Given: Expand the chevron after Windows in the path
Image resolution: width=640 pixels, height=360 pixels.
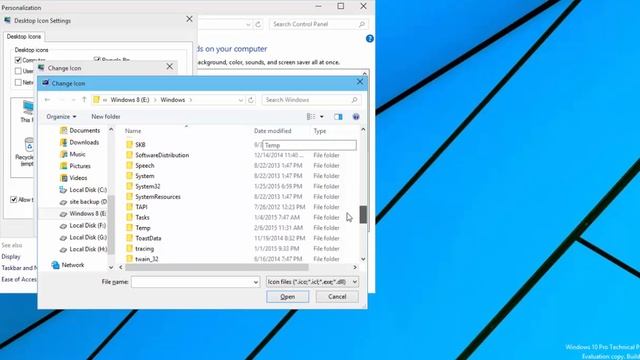Looking at the screenshot, I should pyautogui.click(x=191, y=100).
